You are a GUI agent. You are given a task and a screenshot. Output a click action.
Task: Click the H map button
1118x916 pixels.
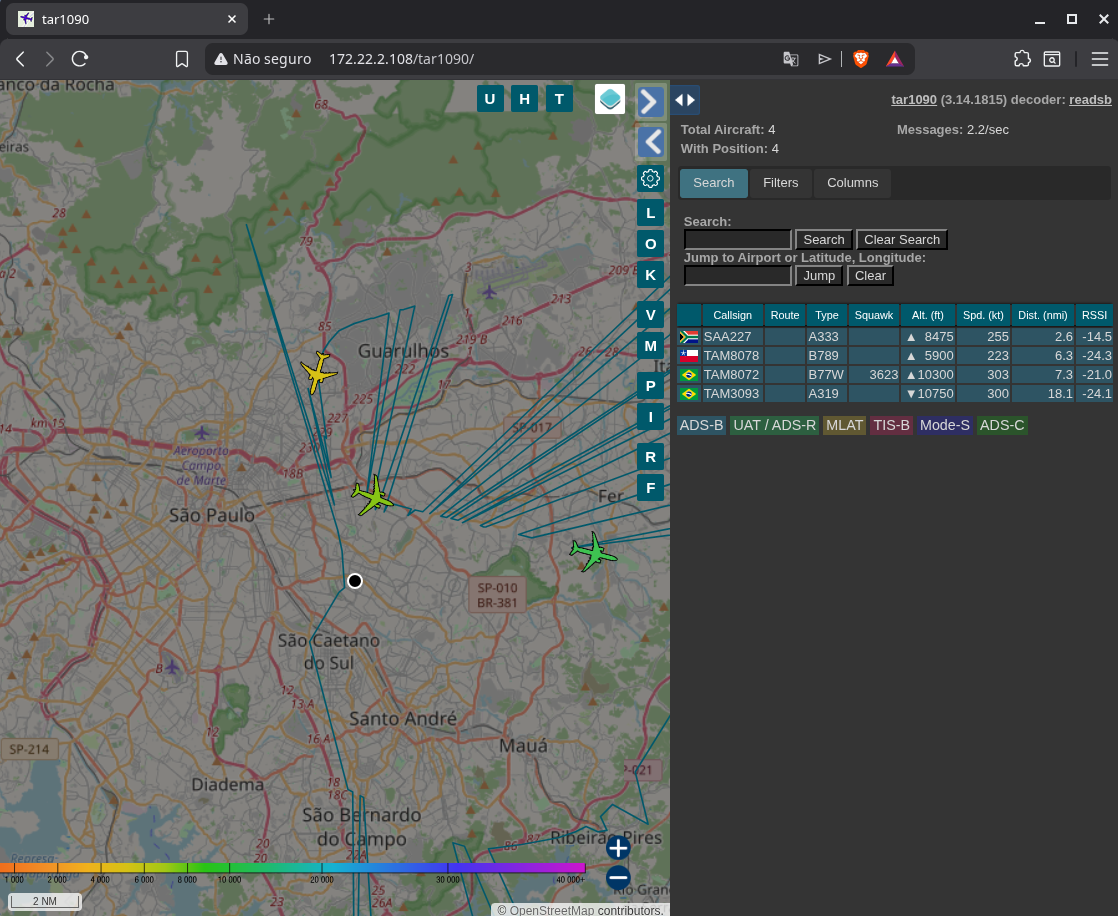[x=525, y=99]
